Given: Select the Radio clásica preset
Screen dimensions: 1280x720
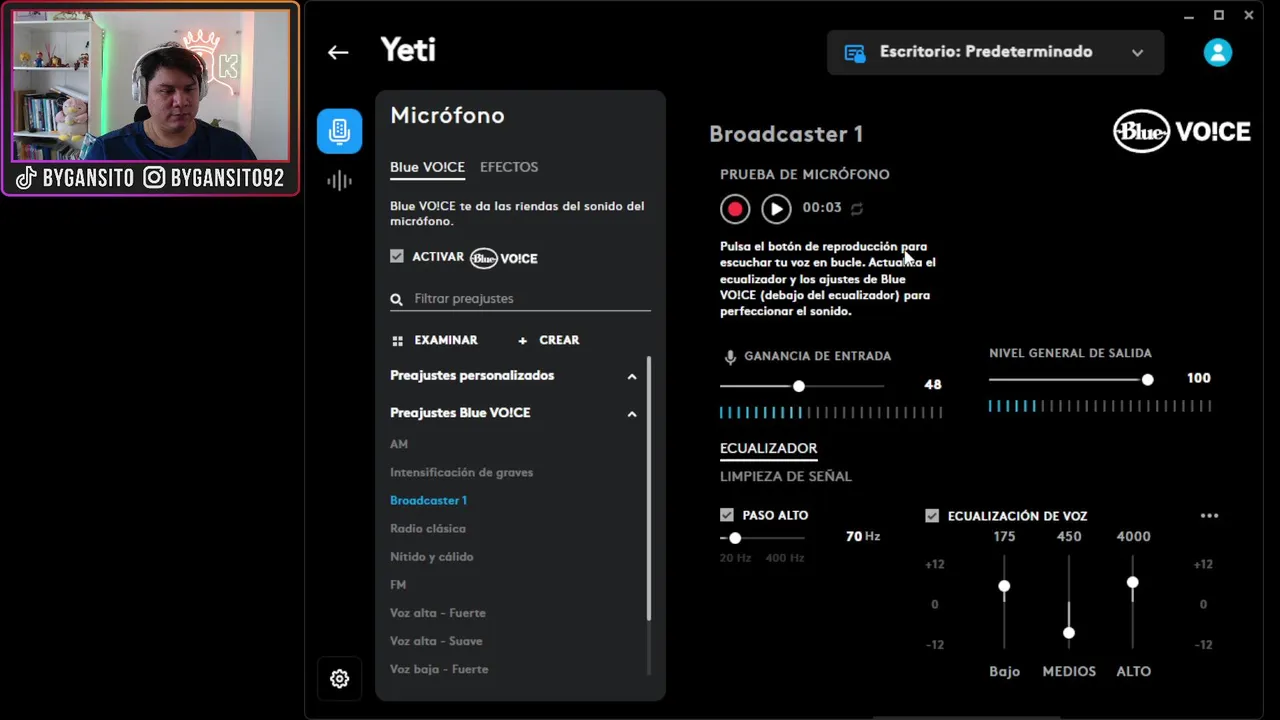Looking at the screenshot, I should pos(428,528).
